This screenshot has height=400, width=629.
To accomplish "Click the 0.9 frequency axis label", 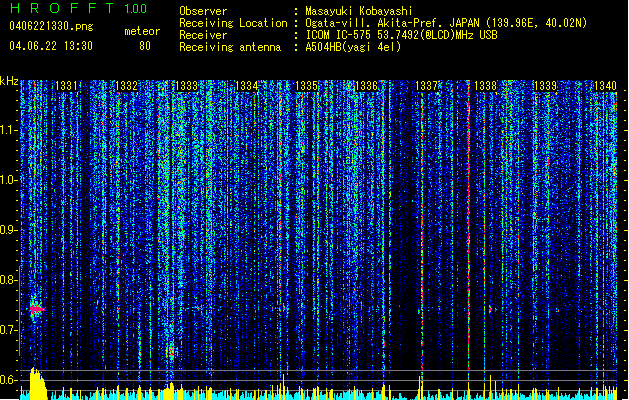I will tap(9, 230).
